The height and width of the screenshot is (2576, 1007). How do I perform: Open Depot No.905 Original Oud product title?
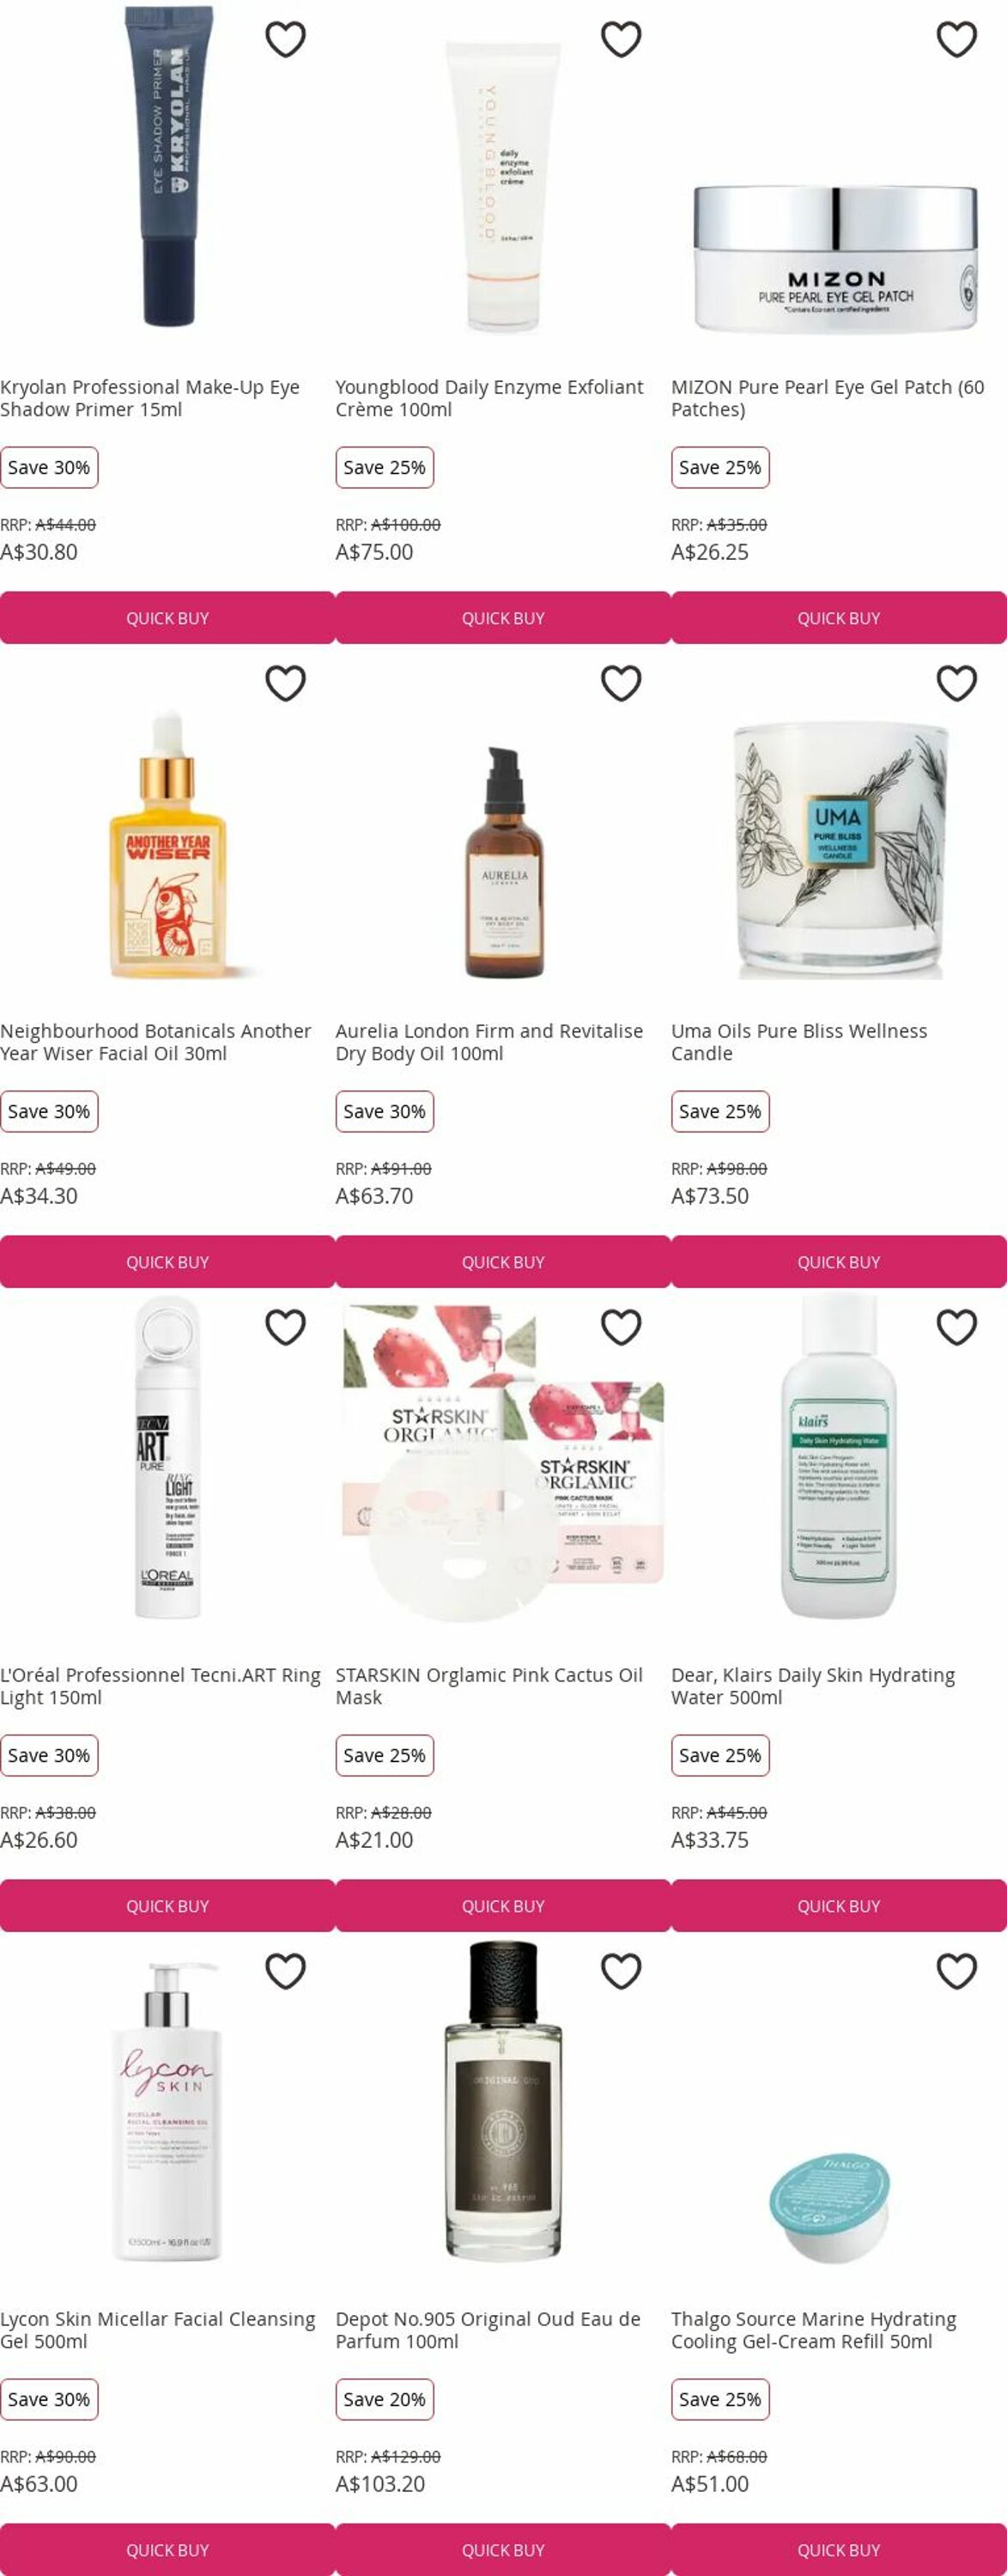coord(488,2330)
